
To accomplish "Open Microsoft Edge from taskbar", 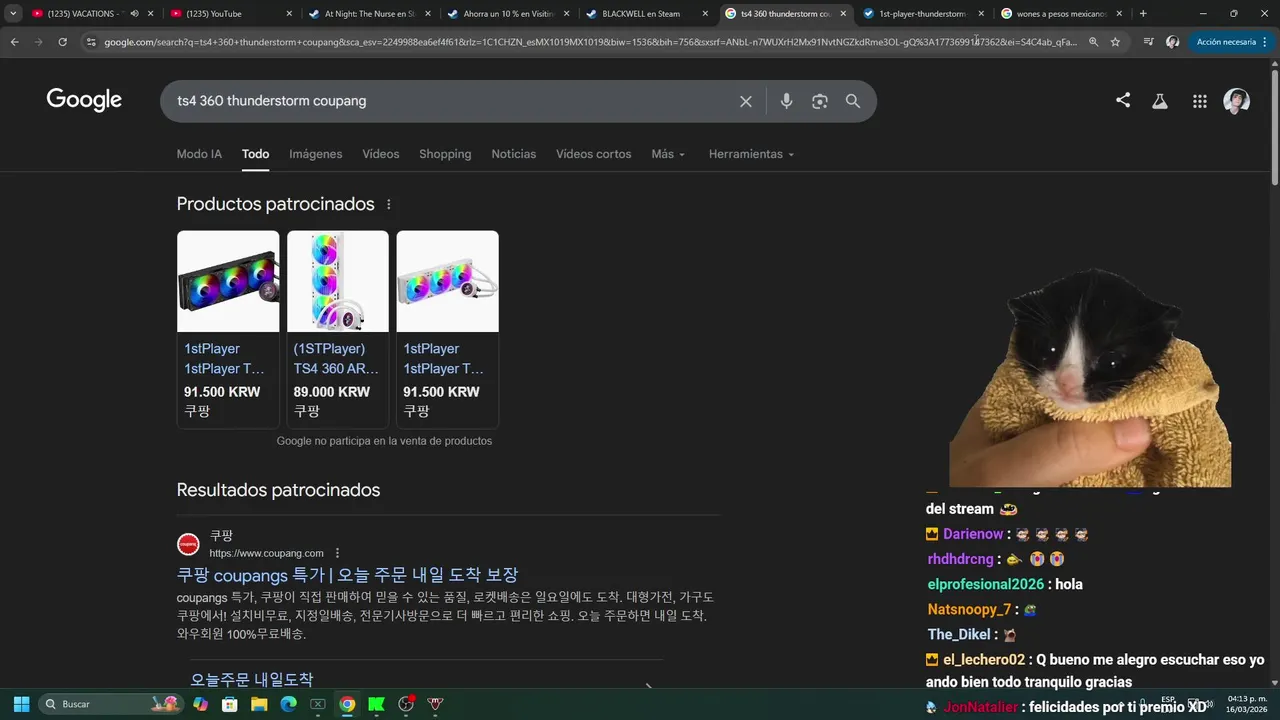I will point(288,704).
